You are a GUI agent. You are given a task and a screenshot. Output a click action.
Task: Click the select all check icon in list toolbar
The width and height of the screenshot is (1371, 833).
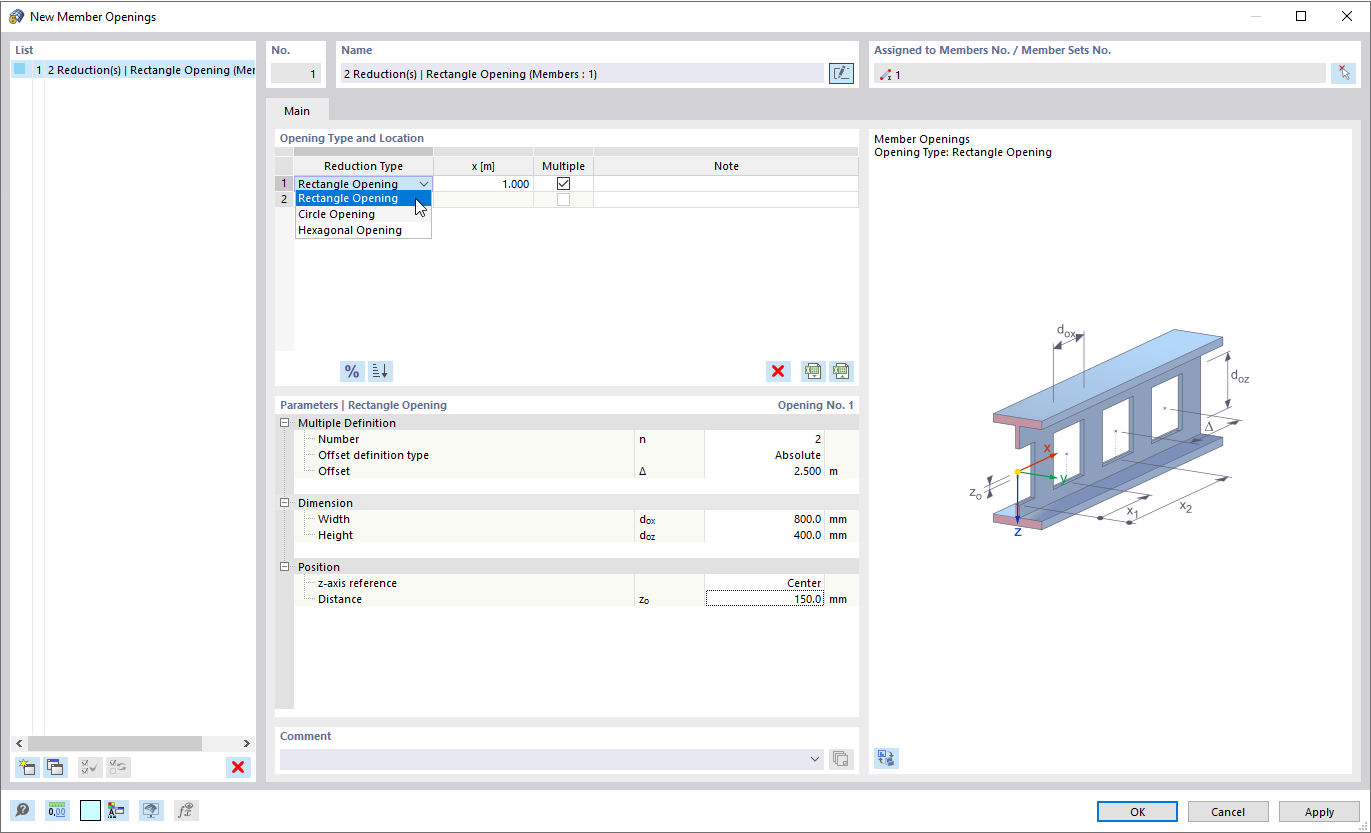click(90, 767)
